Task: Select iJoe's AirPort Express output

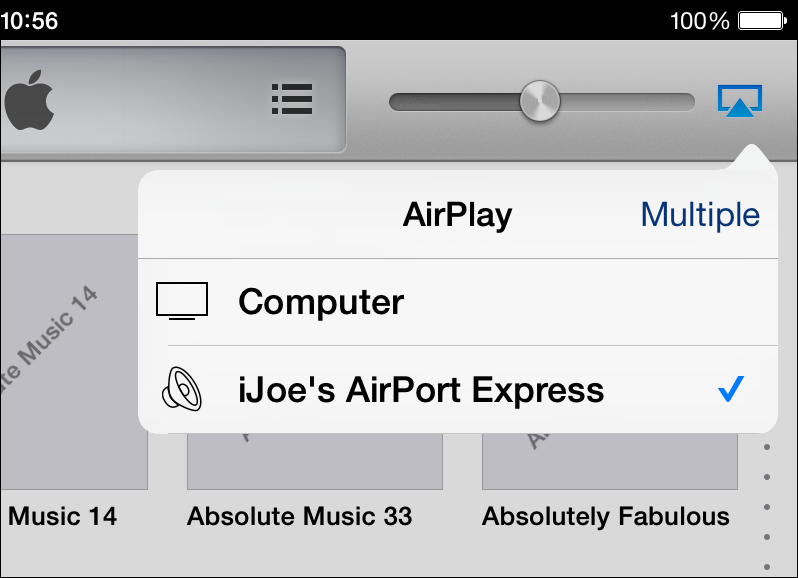Action: pyautogui.click(x=458, y=390)
